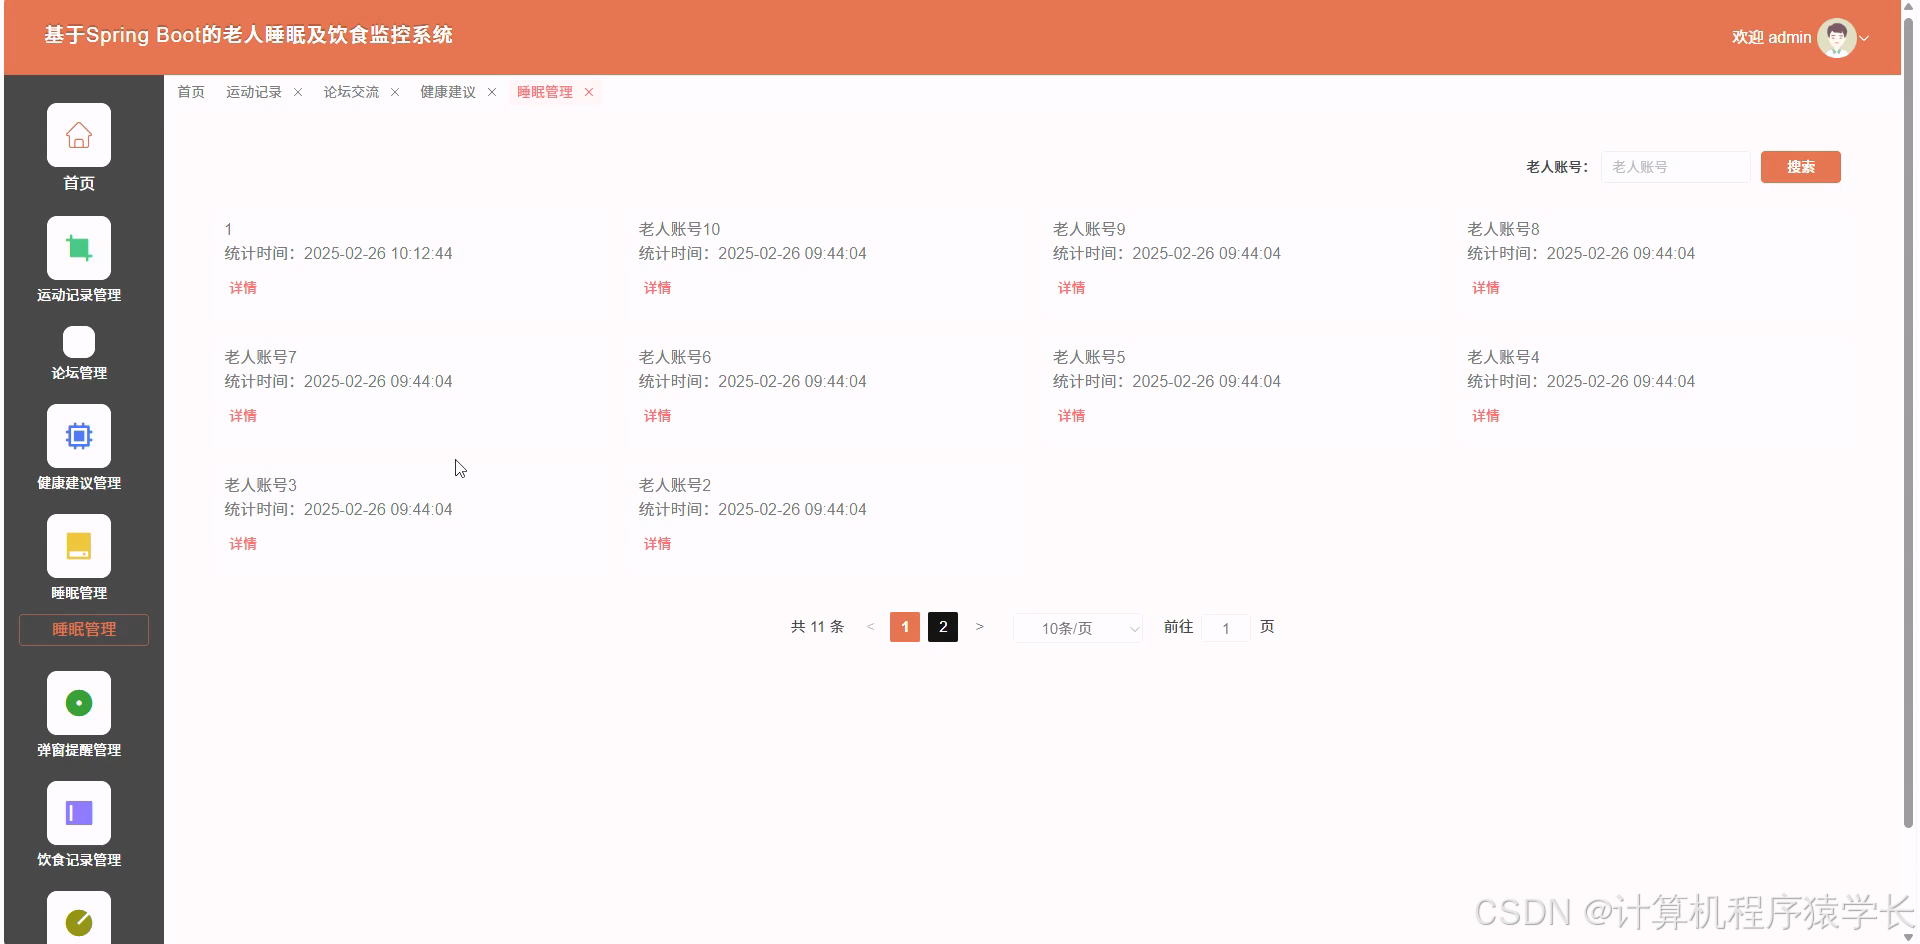Select the 健康建议管理 sidebar icon
Screen dimensions: 1920x944
pyautogui.click(x=79, y=436)
